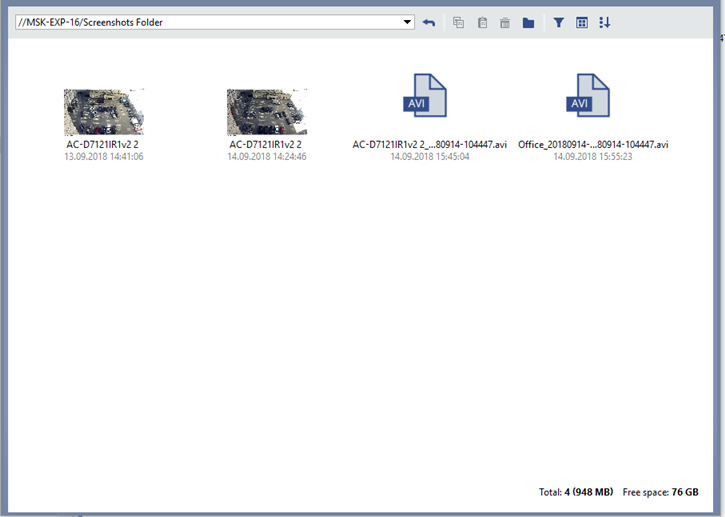Click the Total 4 (948 MB) status text
725x517 pixels.
[576, 493]
